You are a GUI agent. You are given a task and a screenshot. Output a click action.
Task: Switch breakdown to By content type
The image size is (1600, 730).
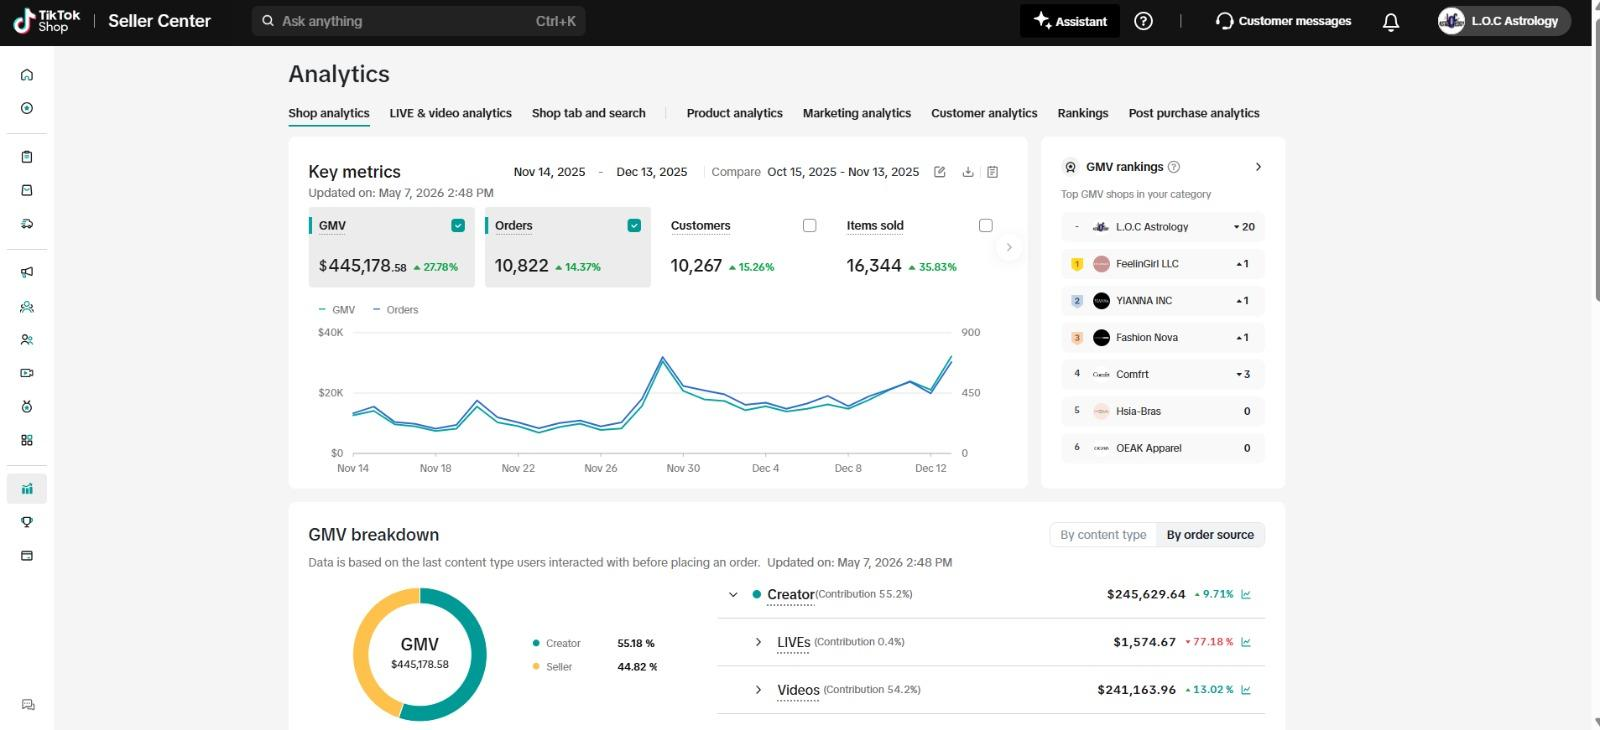[1103, 535]
